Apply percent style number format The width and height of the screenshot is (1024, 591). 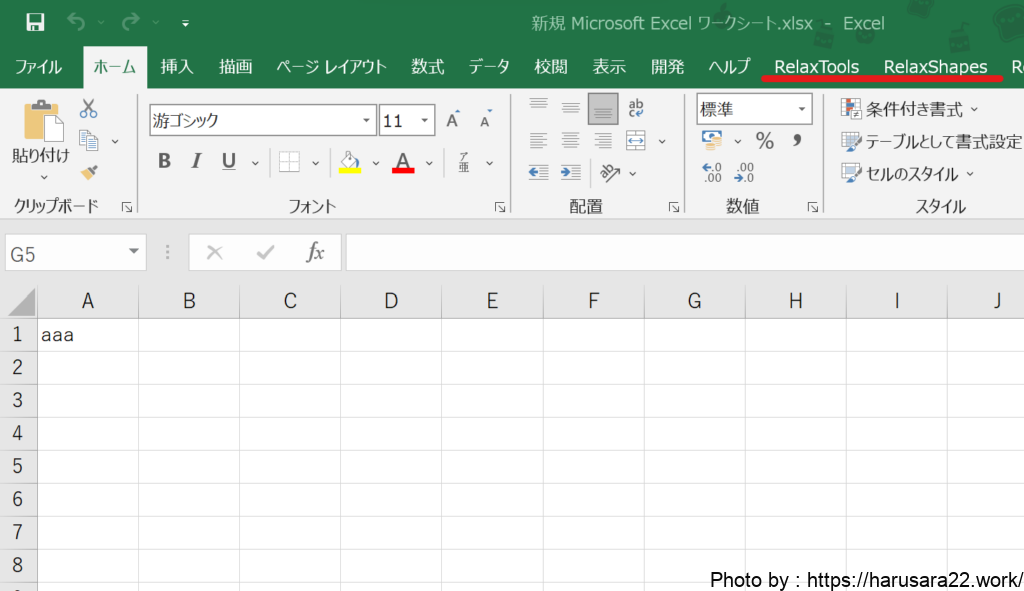[x=765, y=141]
